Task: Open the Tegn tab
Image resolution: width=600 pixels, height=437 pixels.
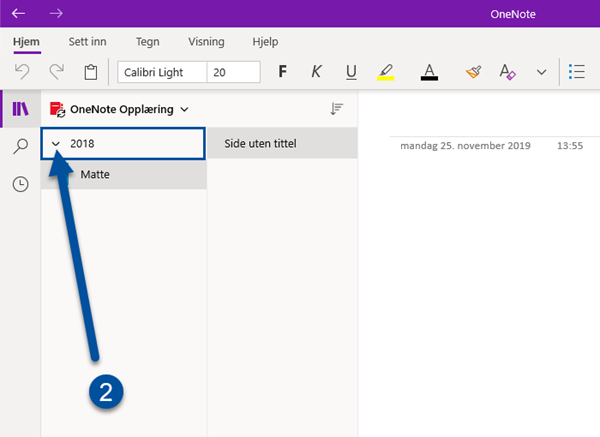Action: pyautogui.click(x=147, y=41)
